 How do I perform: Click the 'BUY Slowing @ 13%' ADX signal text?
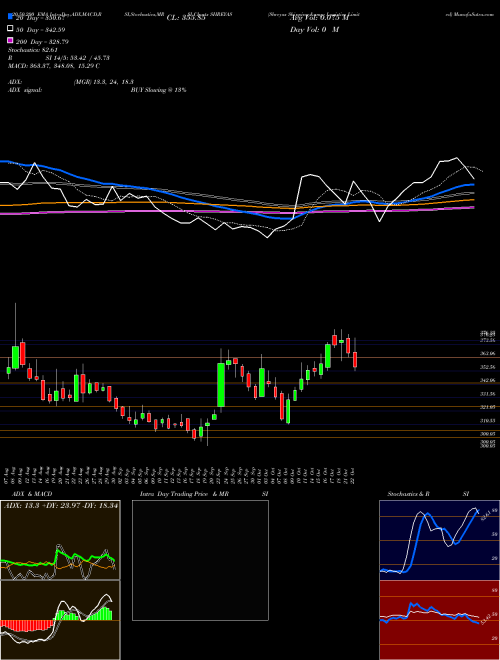(158, 90)
